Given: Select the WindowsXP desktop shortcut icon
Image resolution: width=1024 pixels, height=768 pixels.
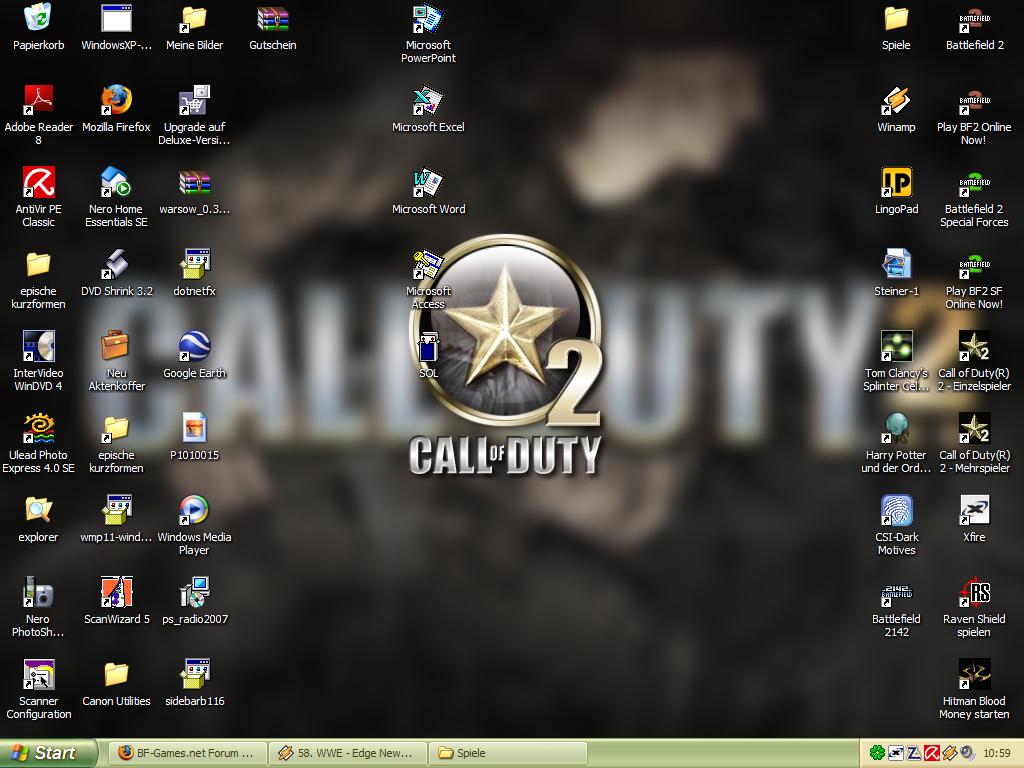Looking at the screenshot, I should point(116,18).
